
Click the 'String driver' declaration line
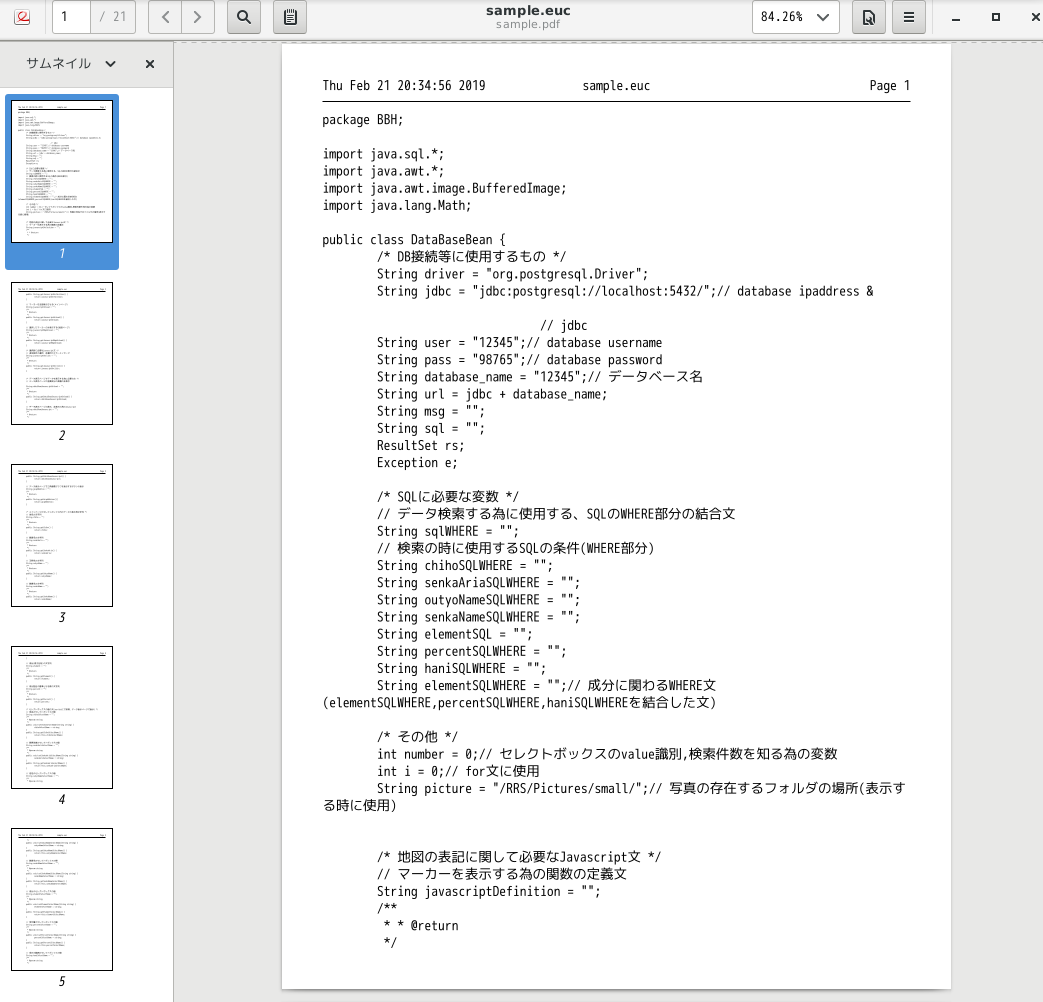click(x=512, y=274)
